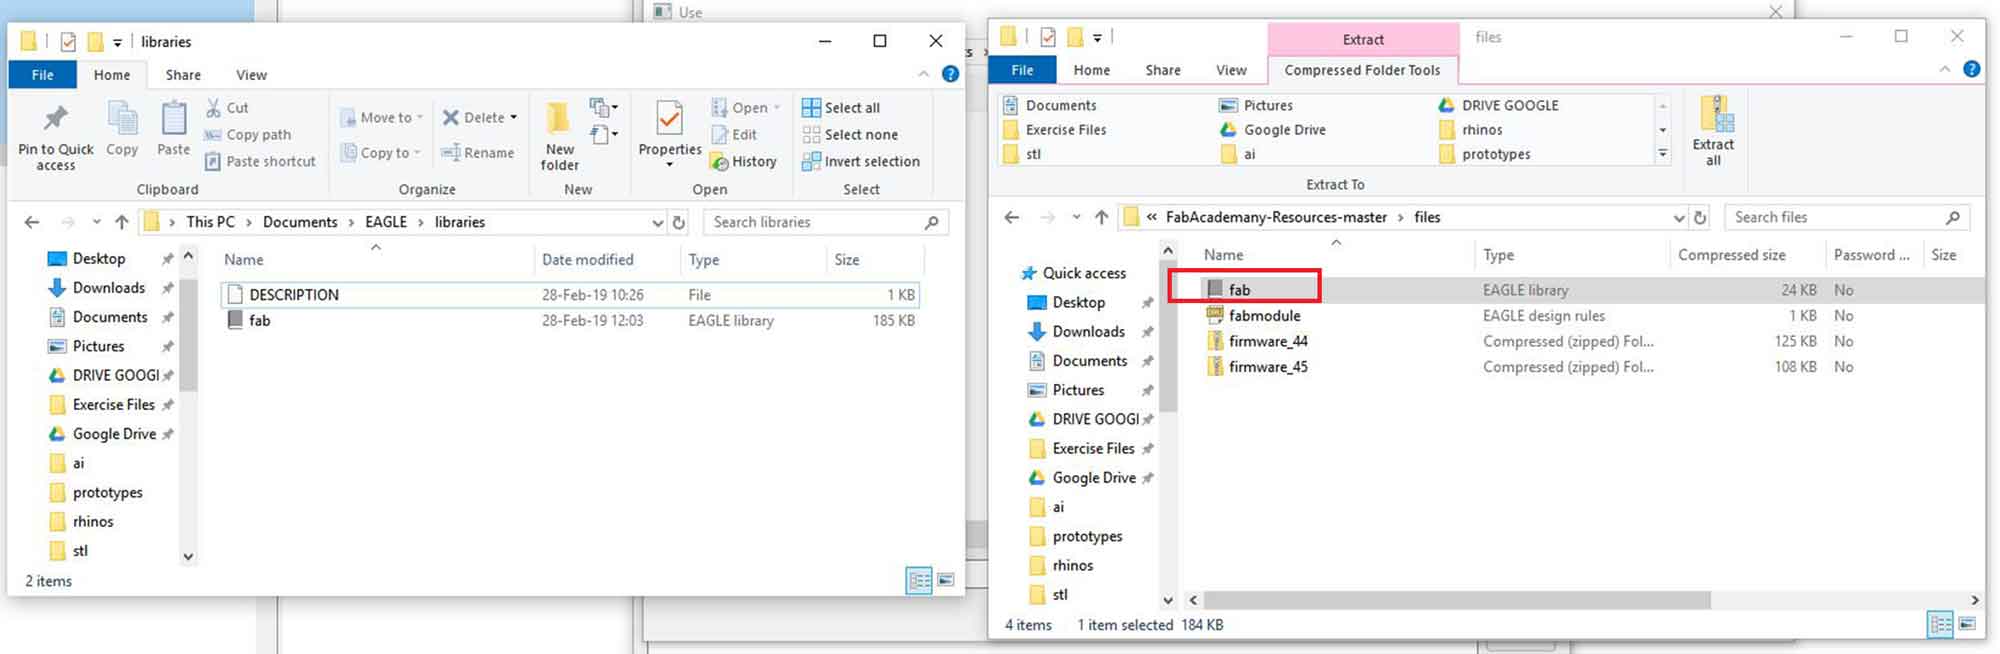Click EAGLE in the libraries breadcrumb
The height and width of the screenshot is (654, 2000).
[x=386, y=222]
